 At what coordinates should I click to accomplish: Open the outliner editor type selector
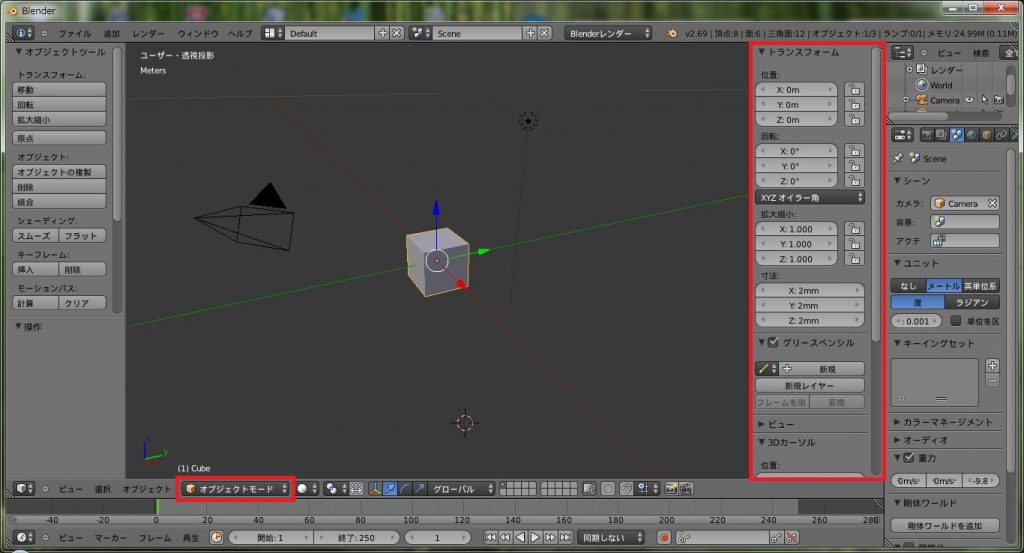(903, 52)
